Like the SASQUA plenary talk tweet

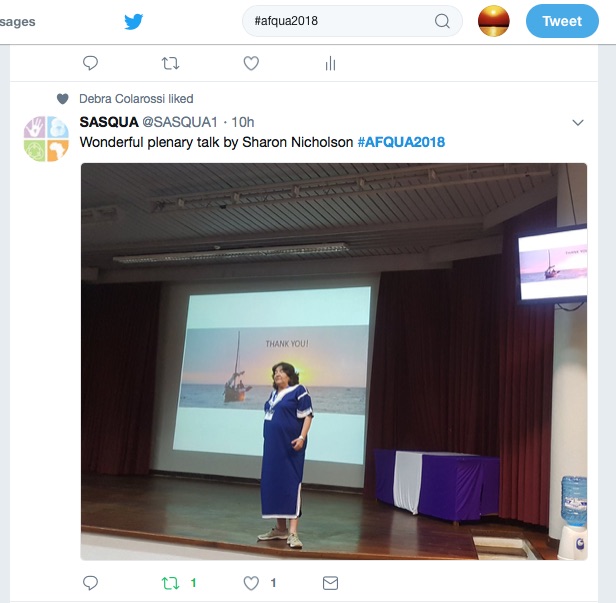tap(251, 583)
